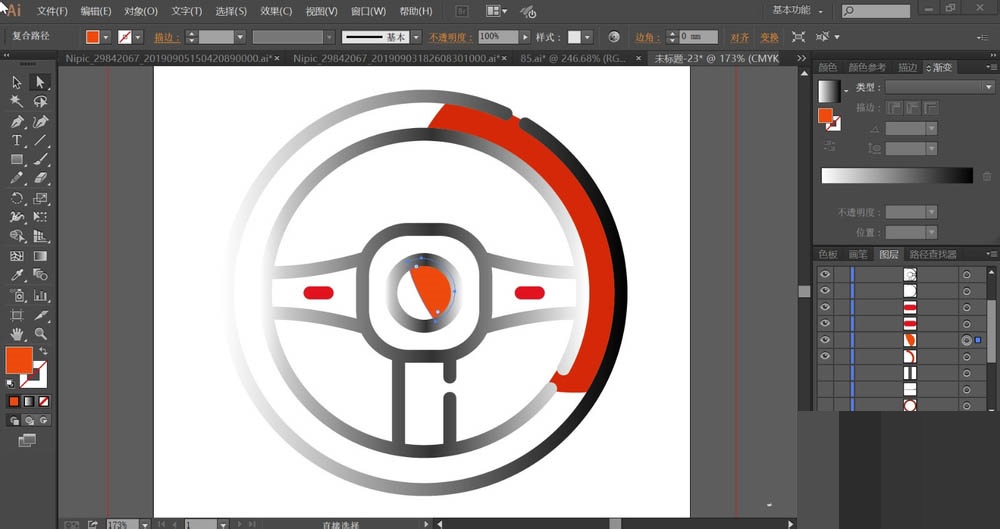Set toolbox fill mode to None
1000x529 pixels.
point(44,401)
